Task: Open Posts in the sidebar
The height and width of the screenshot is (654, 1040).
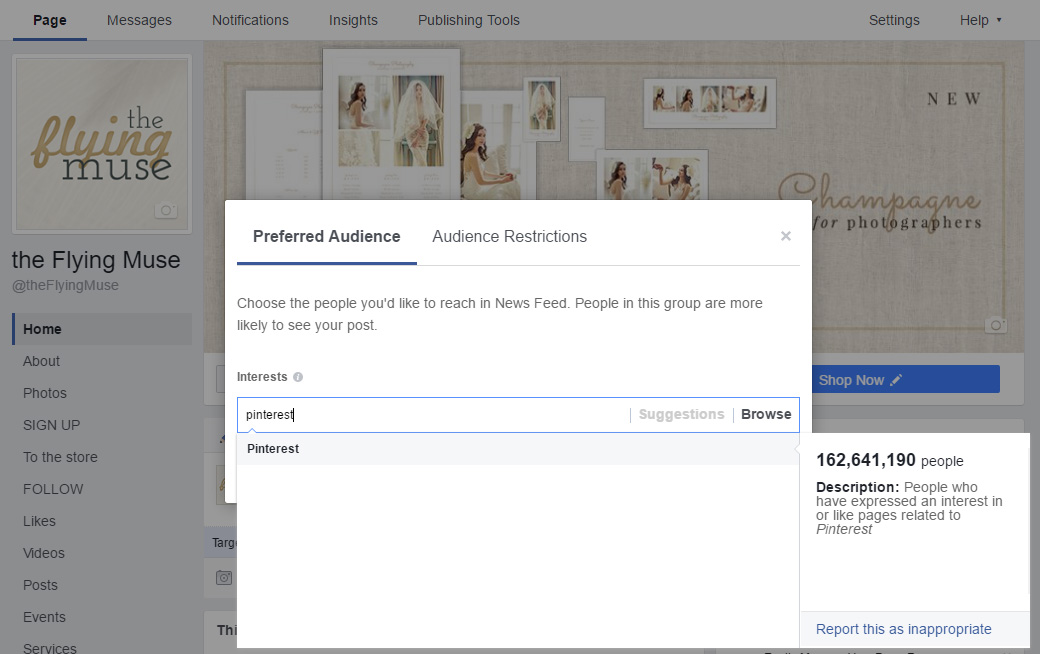Action: (40, 585)
